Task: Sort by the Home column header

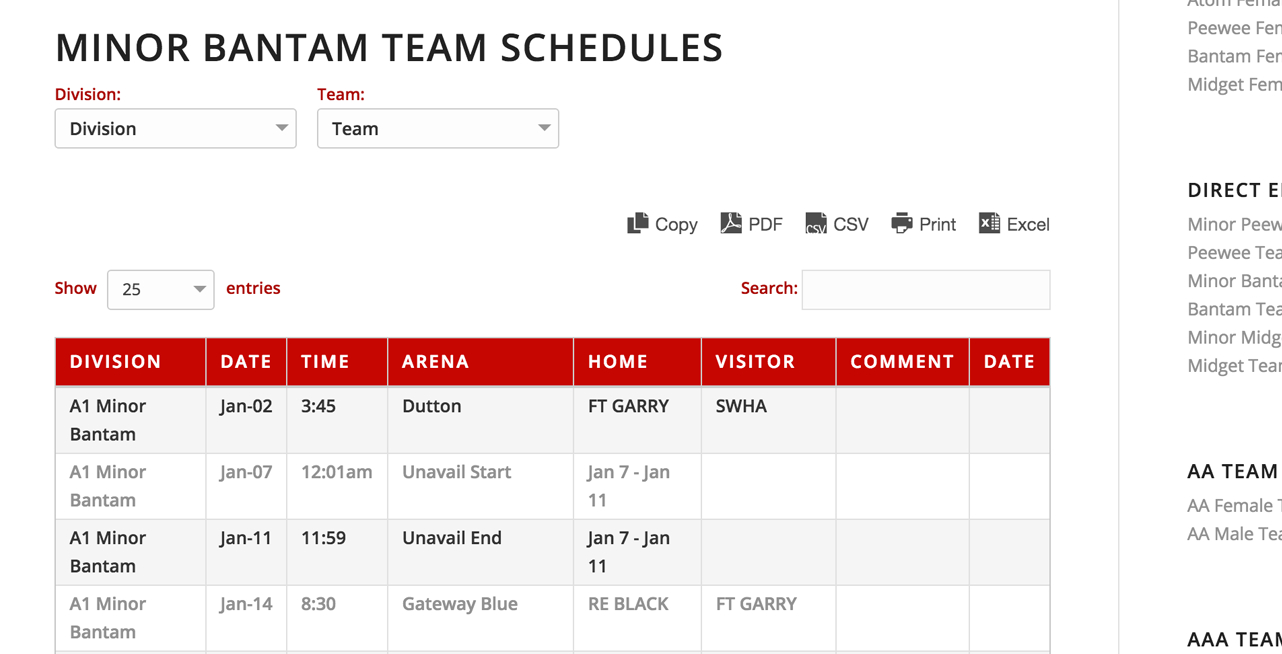Action: pyautogui.click(x=618, y=362)
